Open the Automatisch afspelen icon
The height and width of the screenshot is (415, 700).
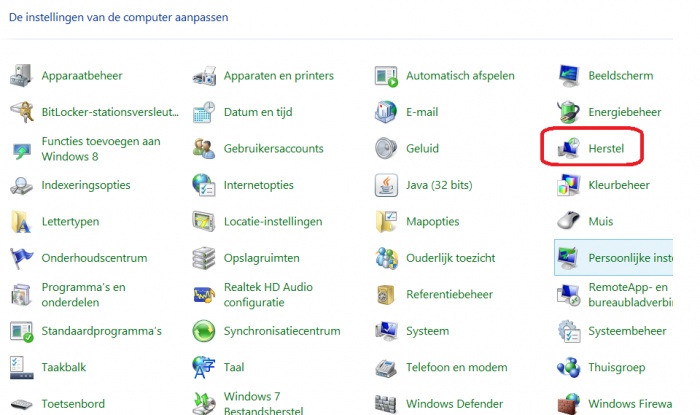tap(386, 76)
